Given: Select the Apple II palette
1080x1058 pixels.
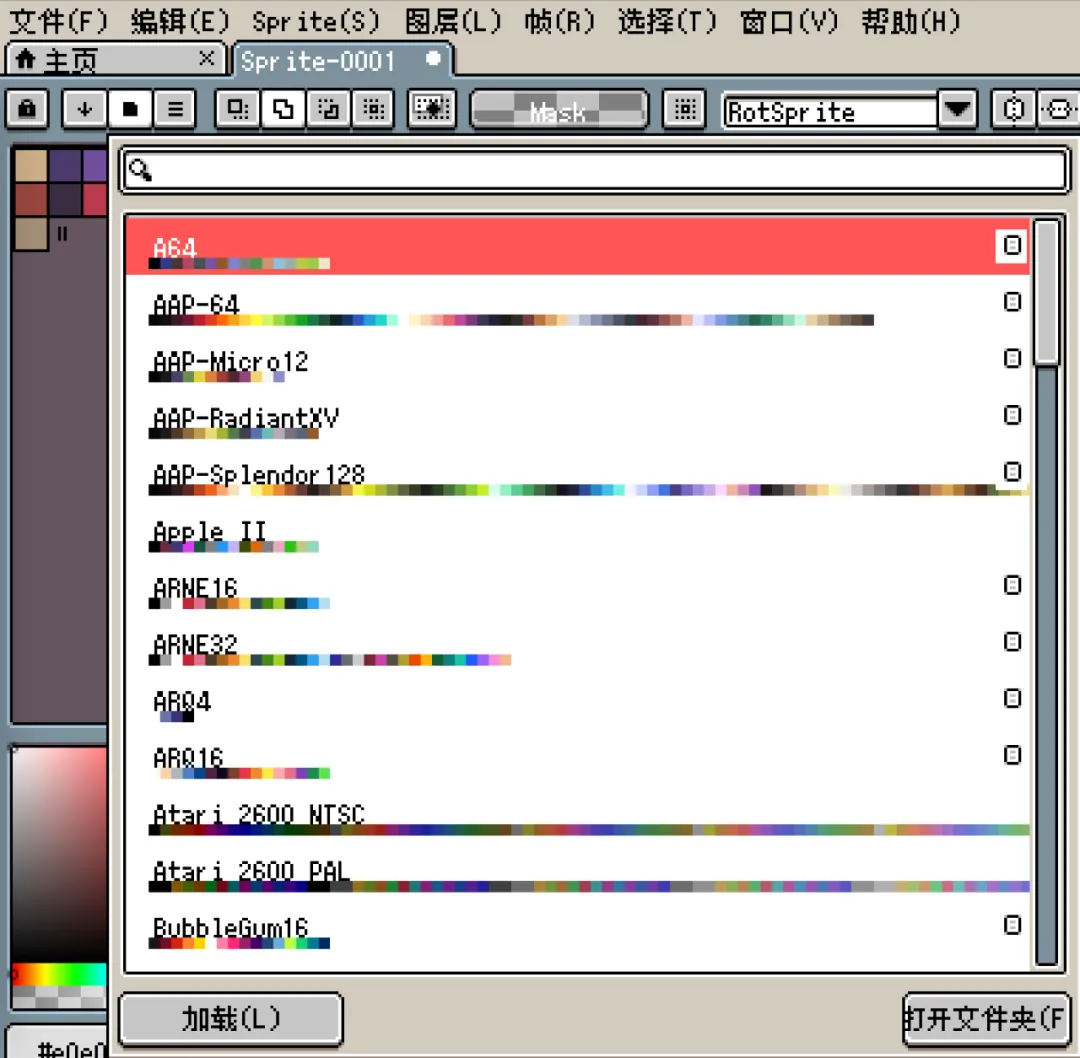Looking at the screenshot, I should pyautogui.click(x=577, y=530).
